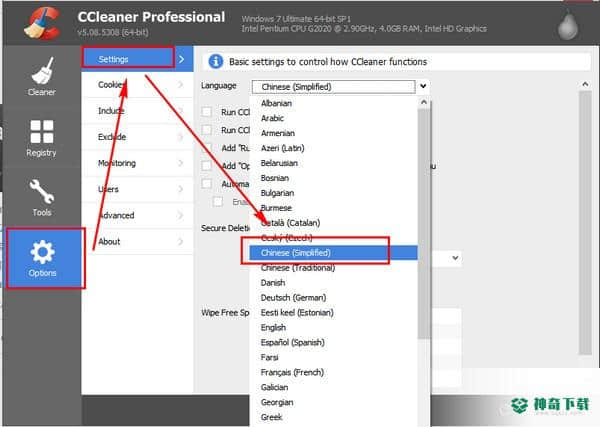
Task: Click the Language combo box field
Action: pyautogui.click(x=334, y=87)
